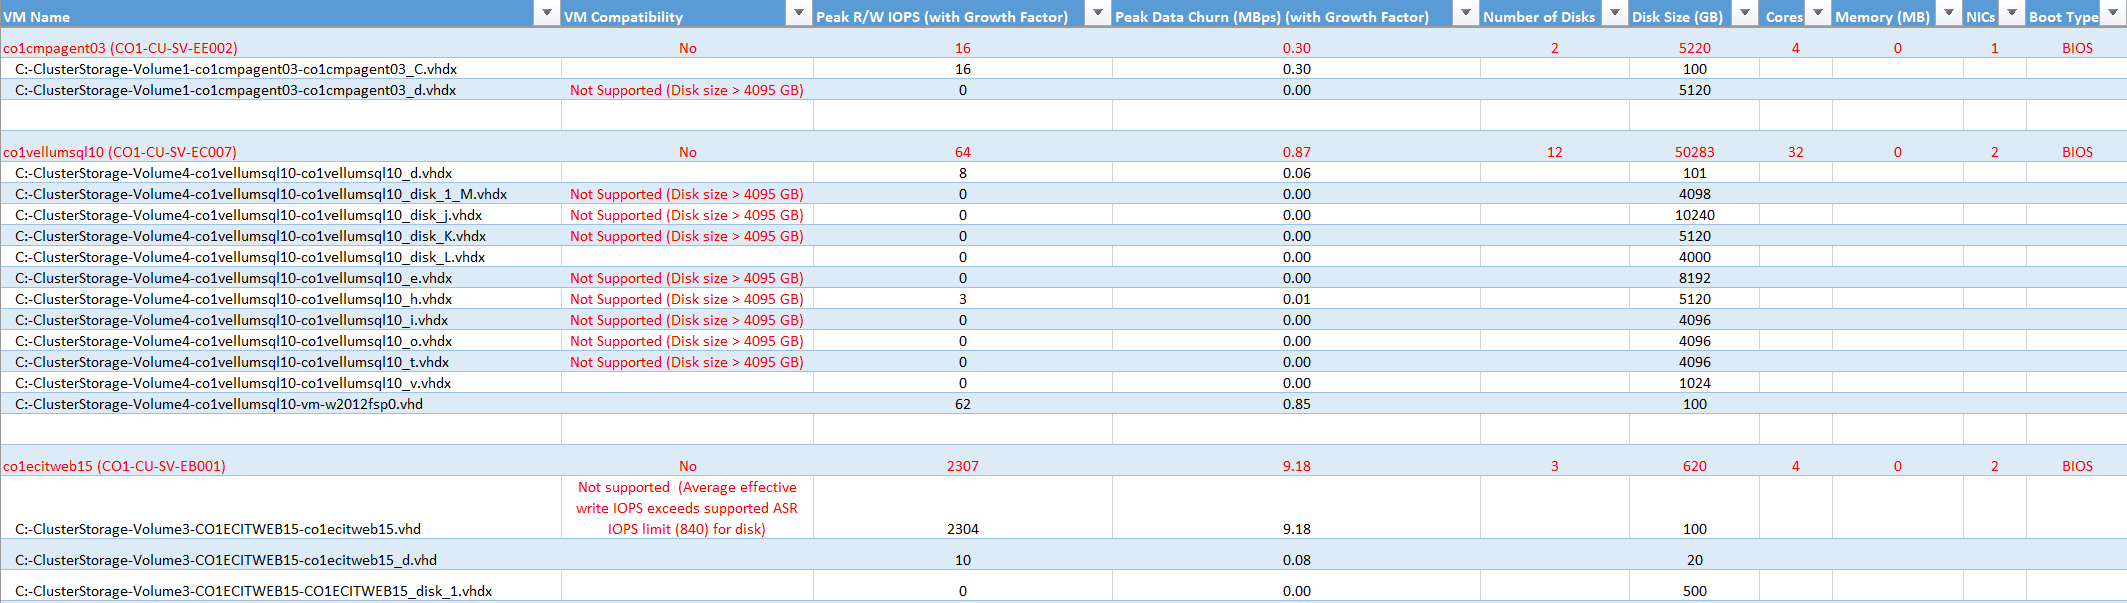This screenshot has width=2127, height=603.
Task: Click the 0.08 data churn value
Action: (x=1297, y=560)
